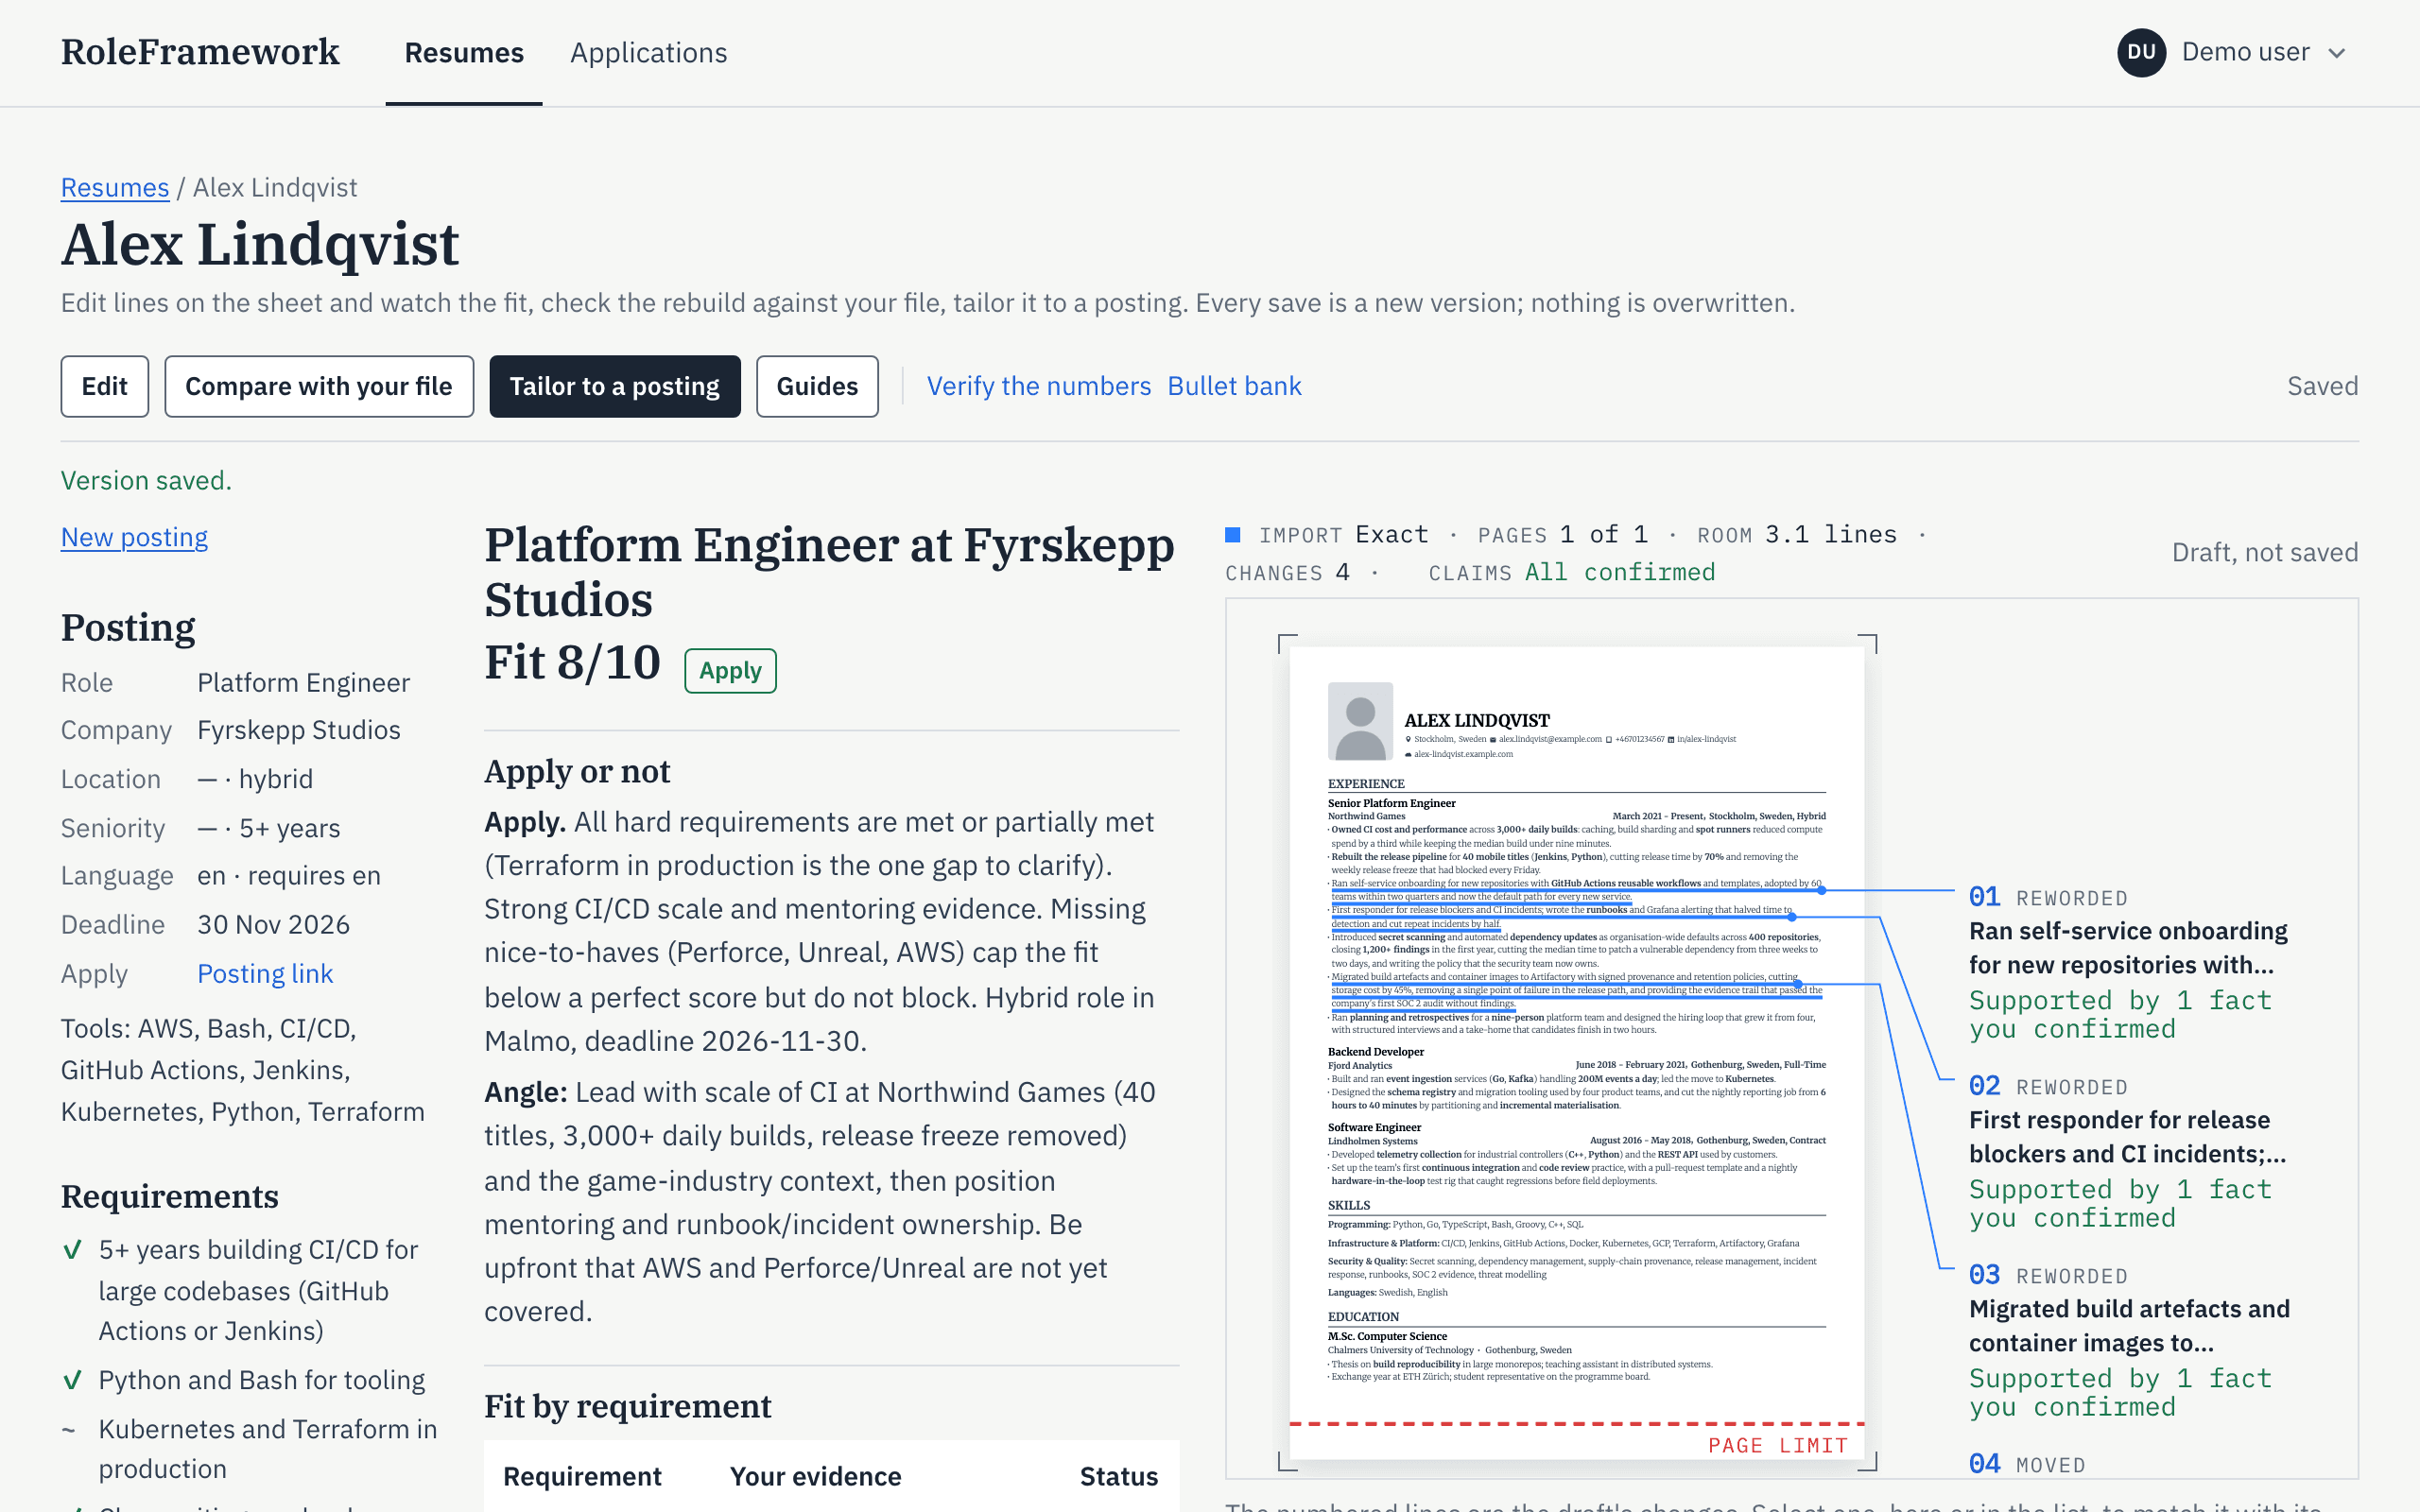Click the Edit button
This screenshot has height=1512, width=2420.
105,386
